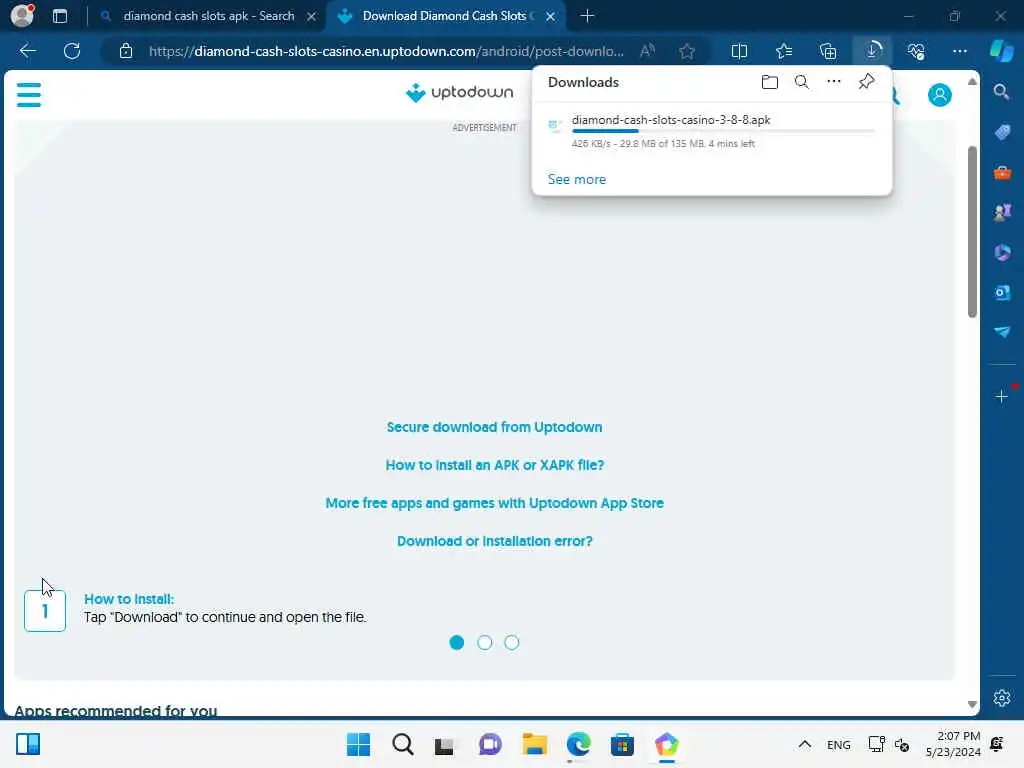This screenshot has width=1024, height=768.
Task: Select the second carousel dot
Action: 485,643
